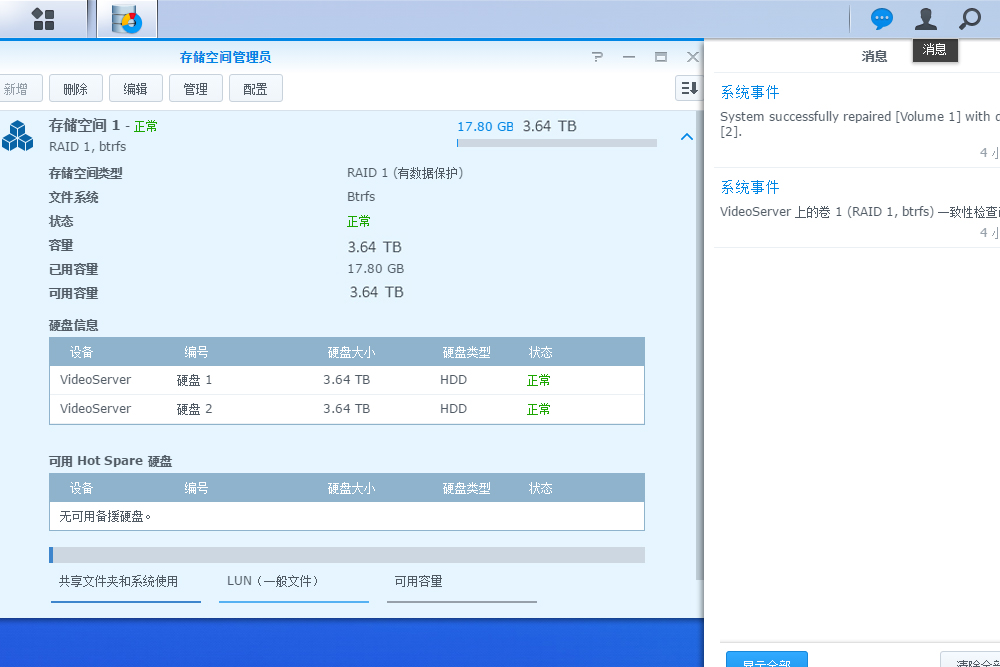The height and width of the screenshot is (667, 1000).
Task: Click the sort order icon in Storage Manager
Action: [x=688, y=88]
